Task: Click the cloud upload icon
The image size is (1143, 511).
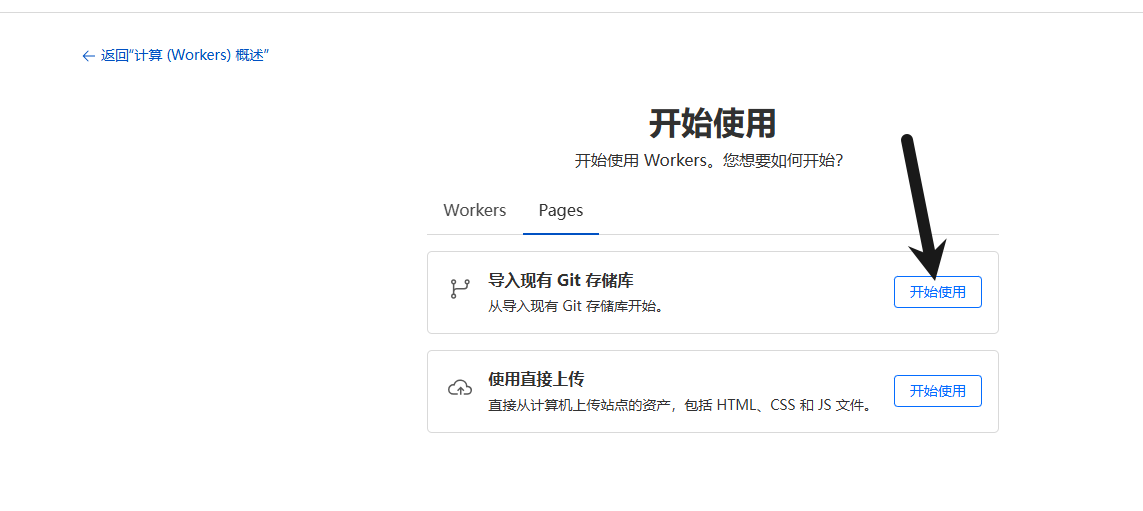Action: [459, 388]
